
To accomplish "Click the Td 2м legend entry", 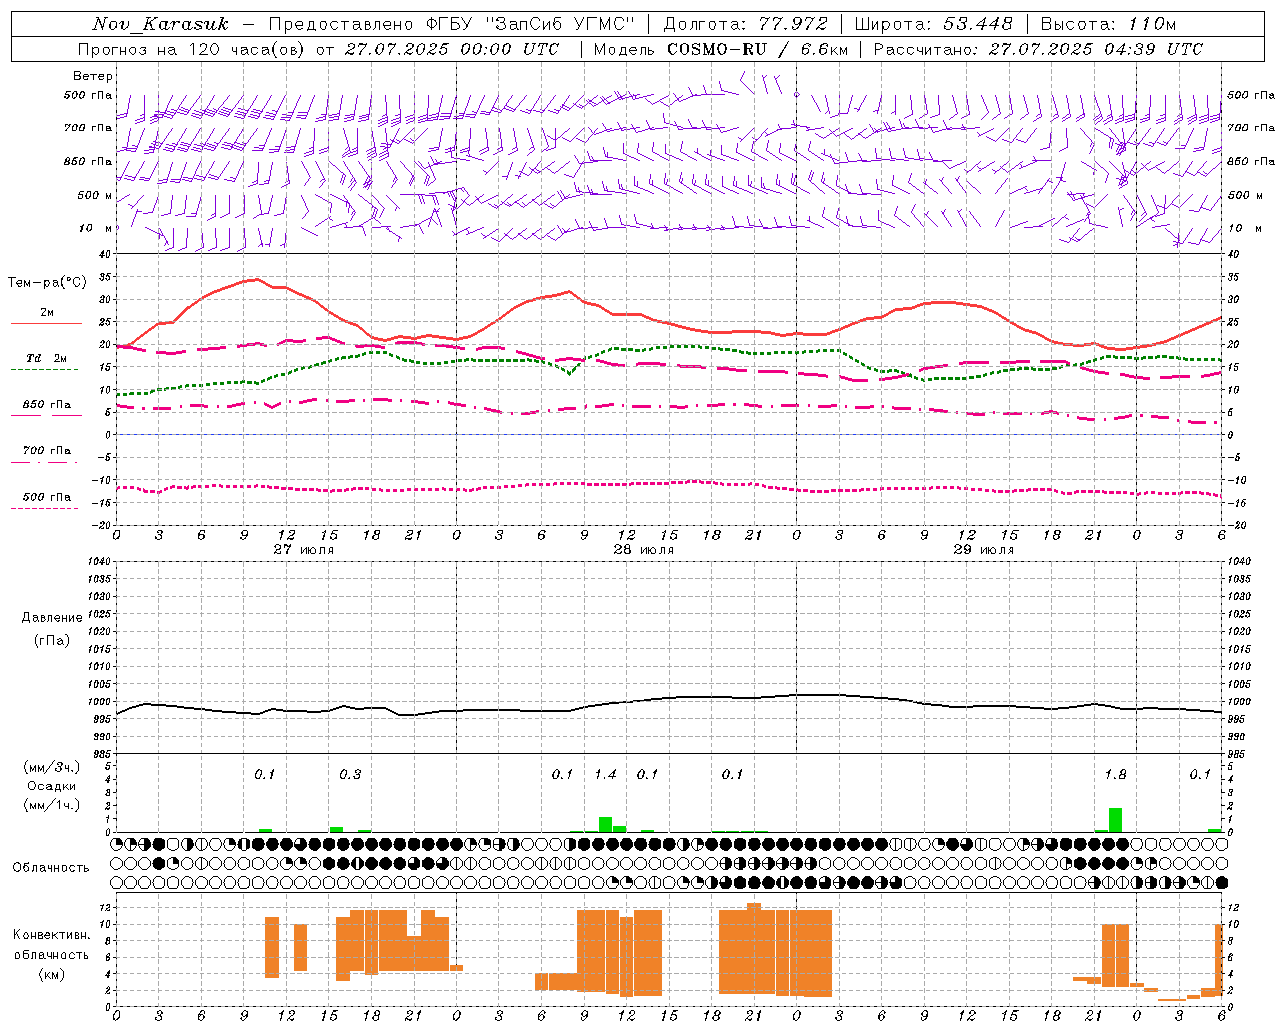I will coord(46,358).
